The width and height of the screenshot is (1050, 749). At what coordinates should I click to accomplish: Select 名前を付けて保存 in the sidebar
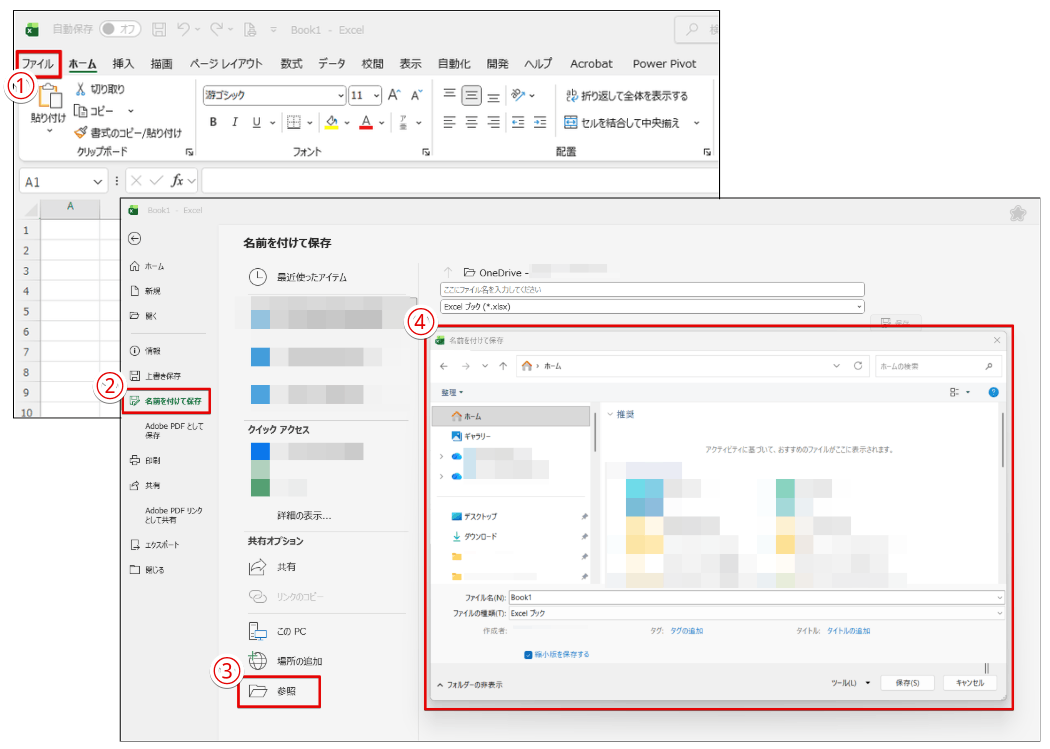point(166,401)
